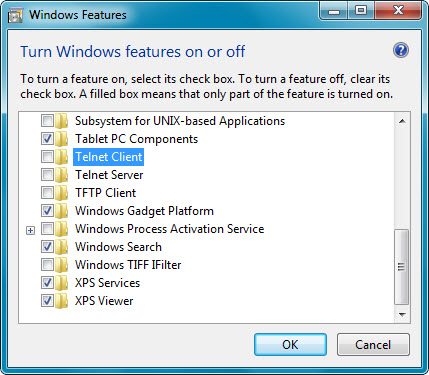Viewport: 429px width, 375px height.
Task: Check the Telnet Server checkbox
Action: pos(47,175)
